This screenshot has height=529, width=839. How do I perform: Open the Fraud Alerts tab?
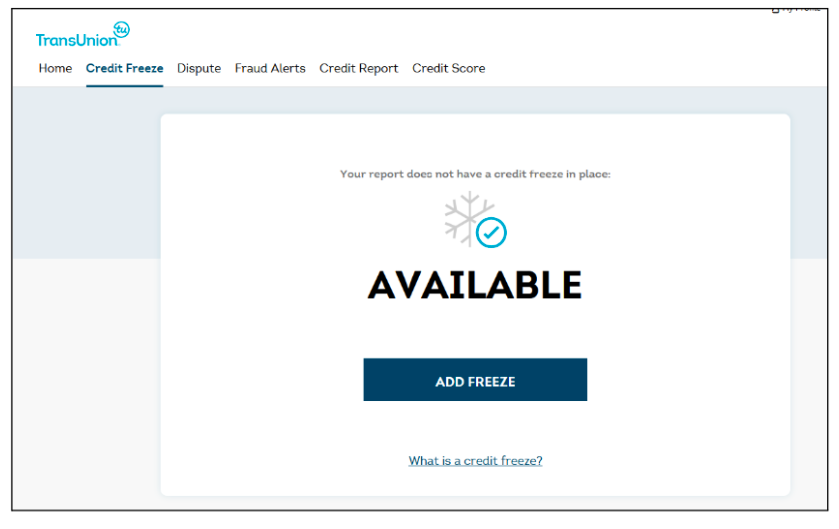[270, 68]
